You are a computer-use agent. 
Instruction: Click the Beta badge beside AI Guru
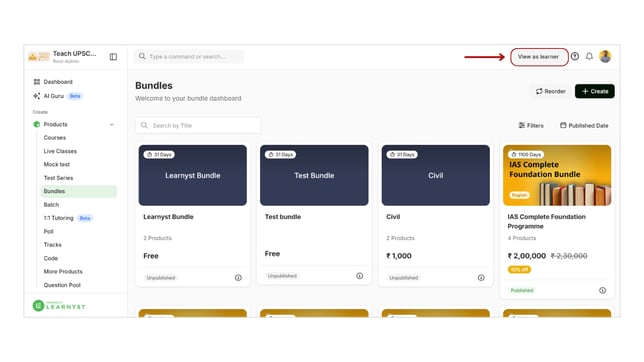(x=75, y=96)
